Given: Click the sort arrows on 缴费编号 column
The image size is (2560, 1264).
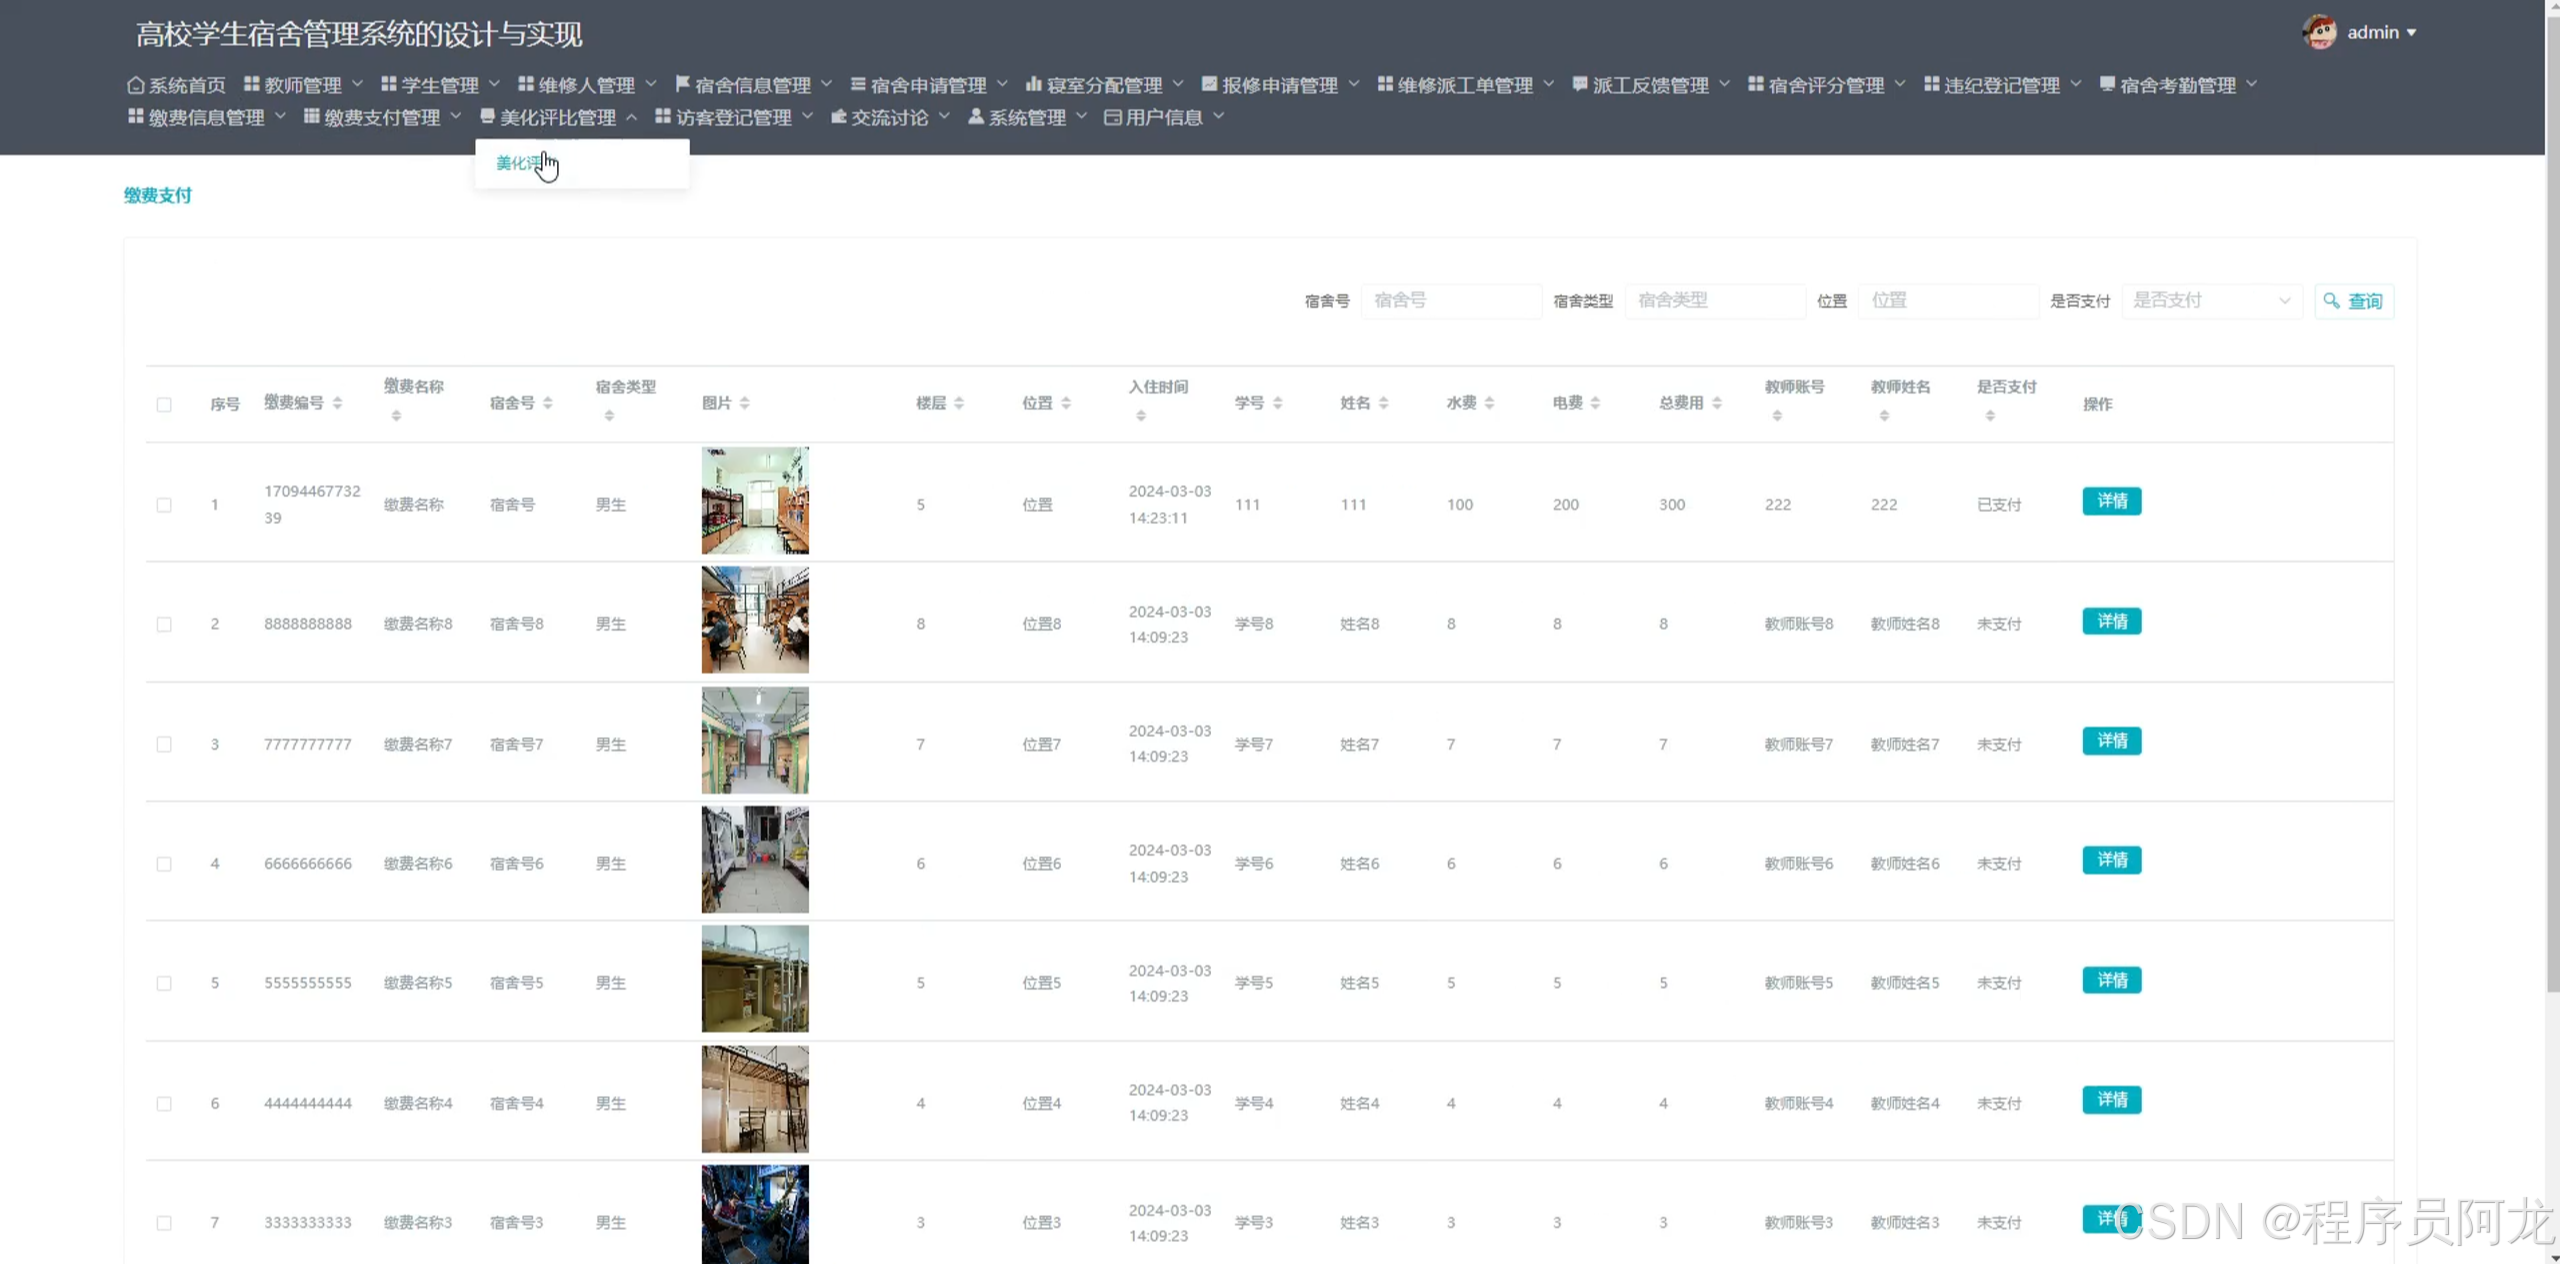Looking at the screenshot, I should click(338, 403).
